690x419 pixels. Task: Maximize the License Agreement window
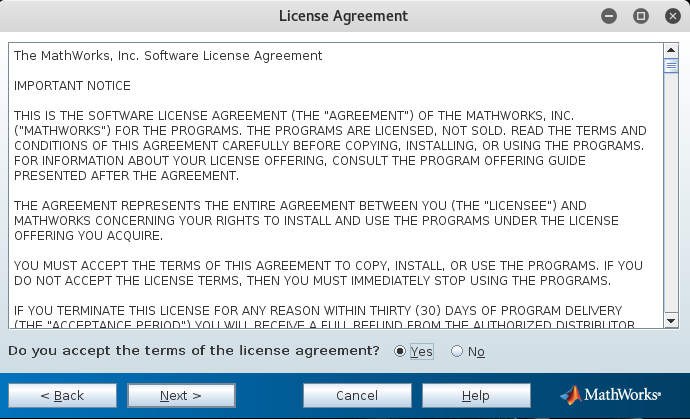[x=641, y=16]
